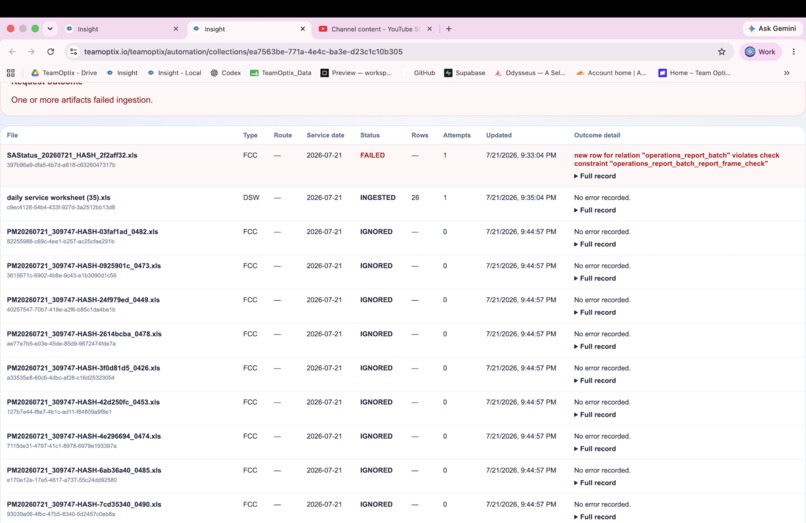Close the first Insight tab

[176, 29]
